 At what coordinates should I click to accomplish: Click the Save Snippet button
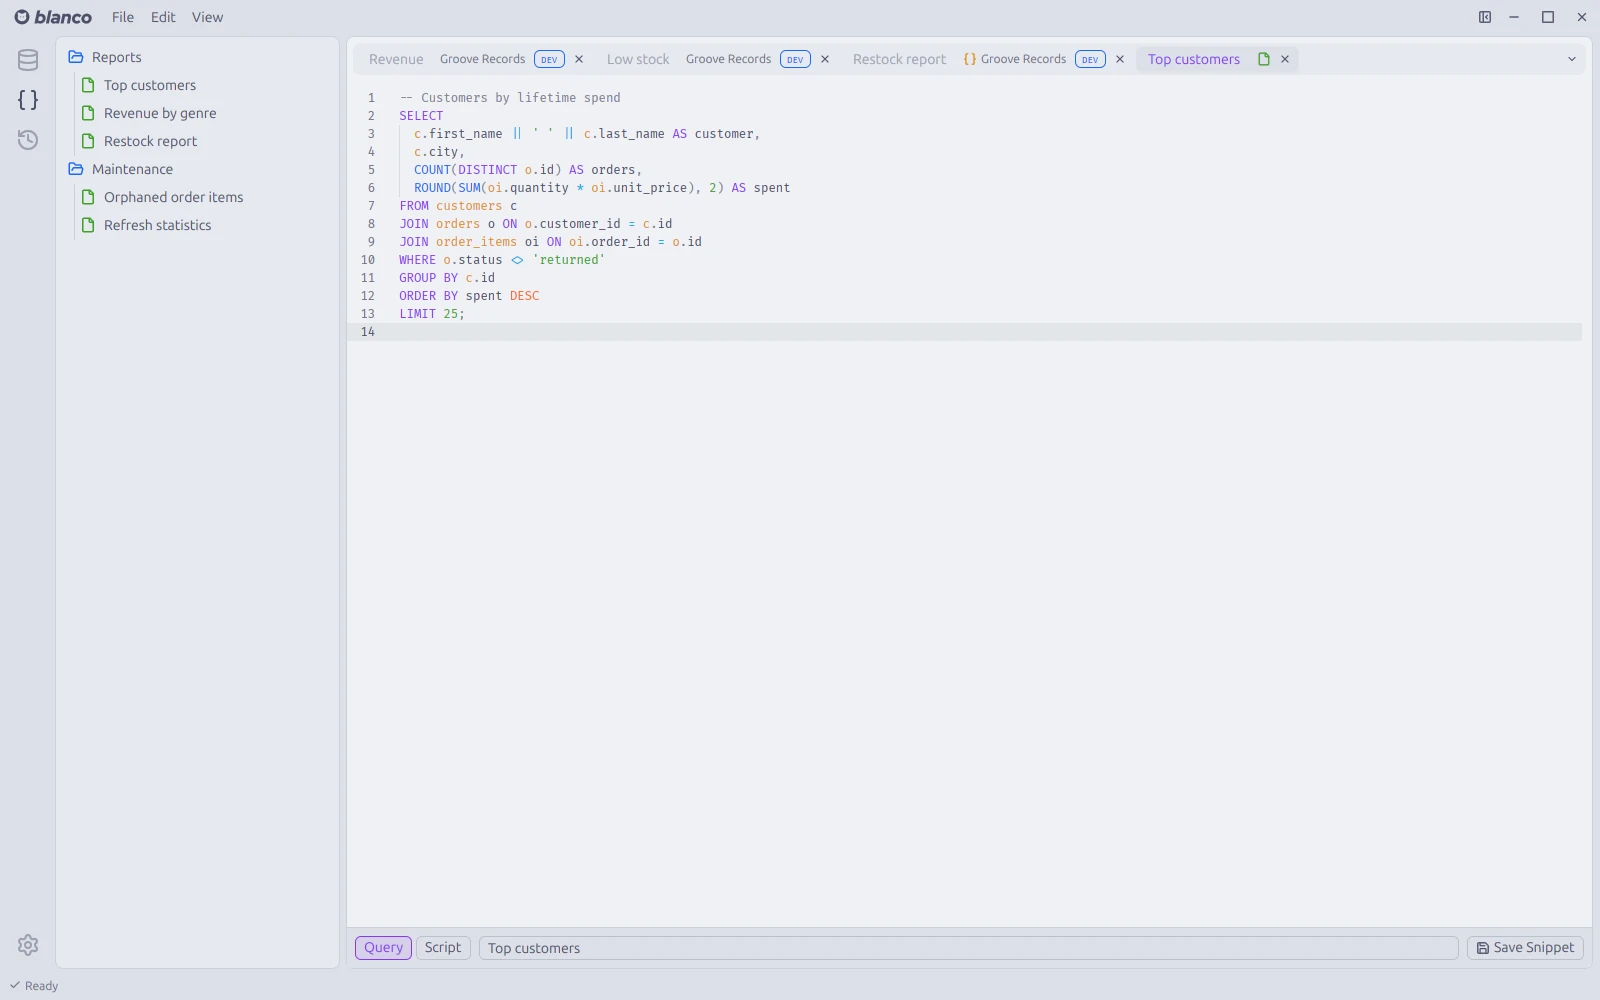point(1525,948)
